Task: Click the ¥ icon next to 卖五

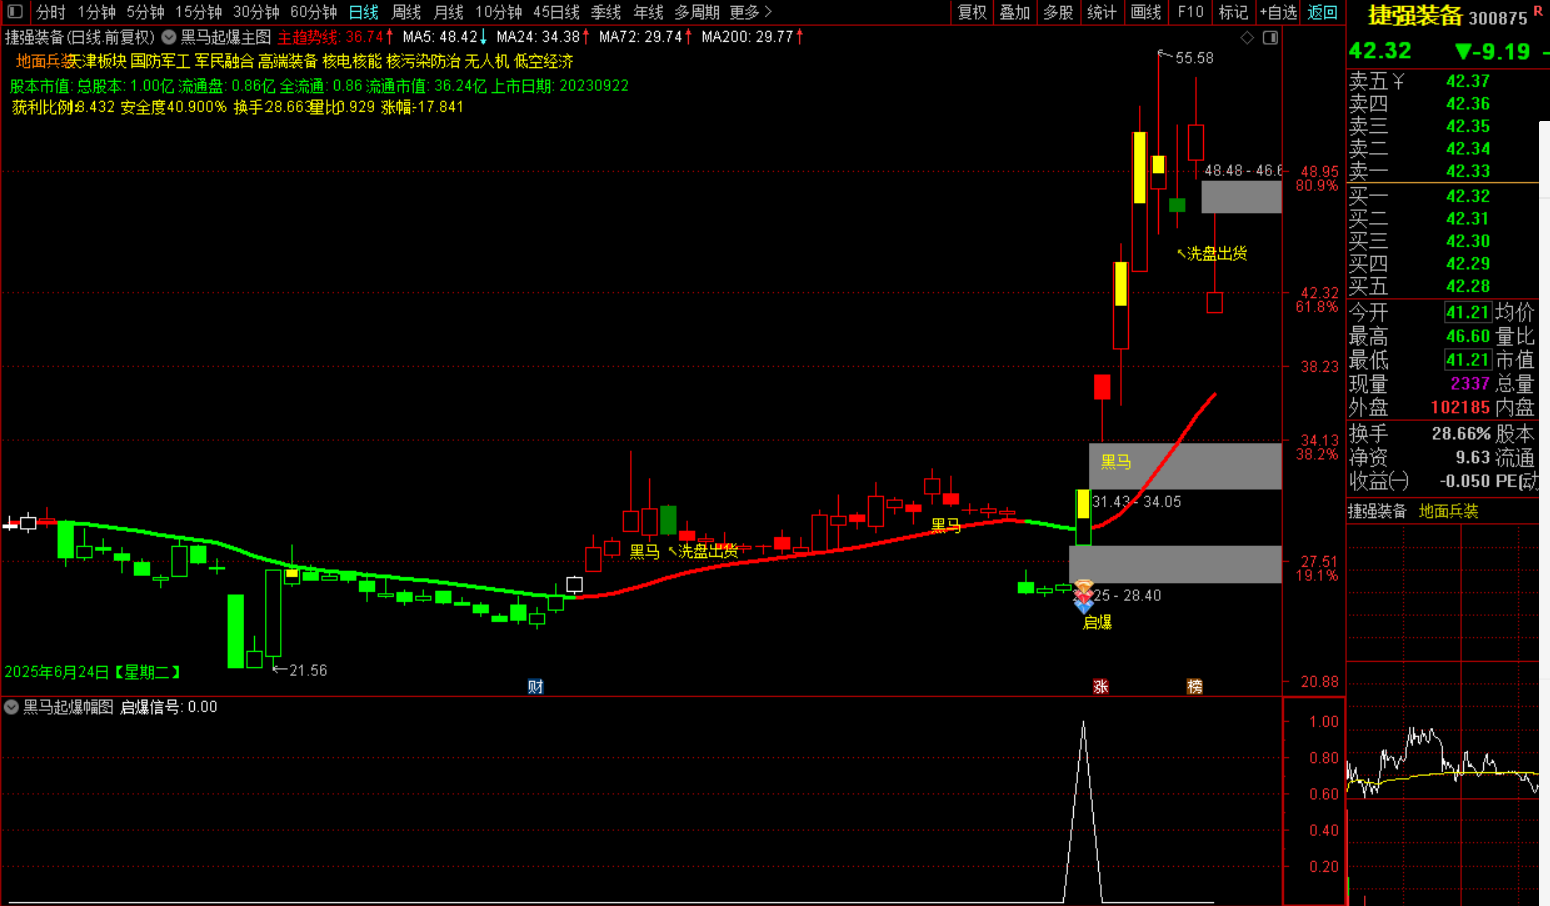Action: (x=1398, y=81)
